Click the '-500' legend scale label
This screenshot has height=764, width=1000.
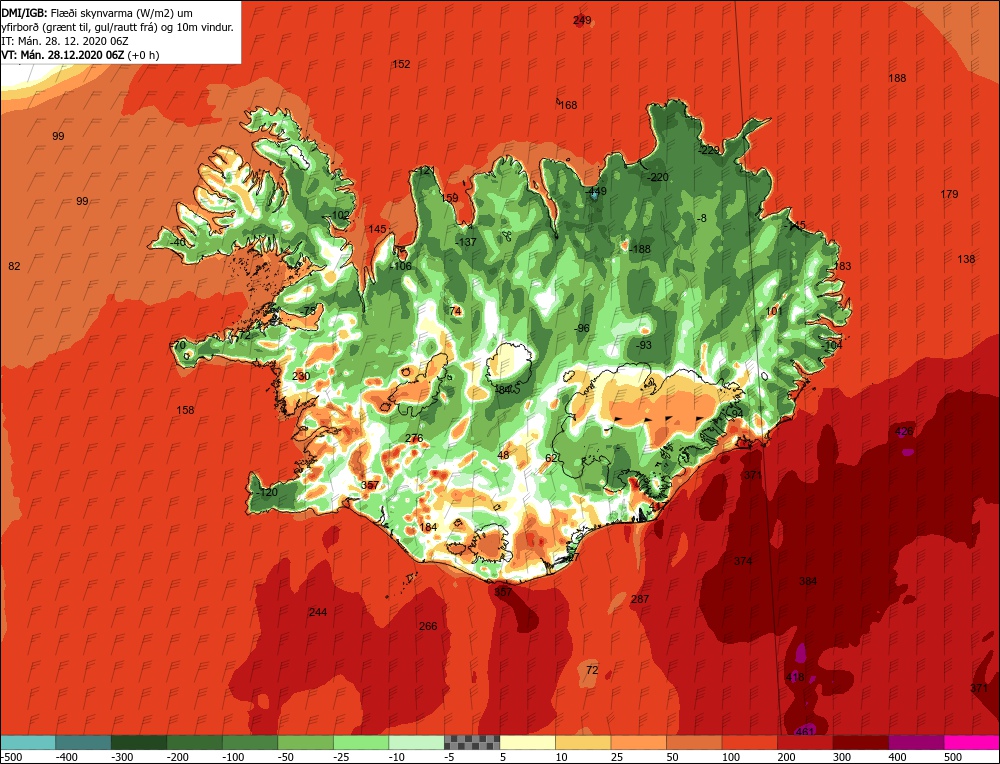point(11,757)
